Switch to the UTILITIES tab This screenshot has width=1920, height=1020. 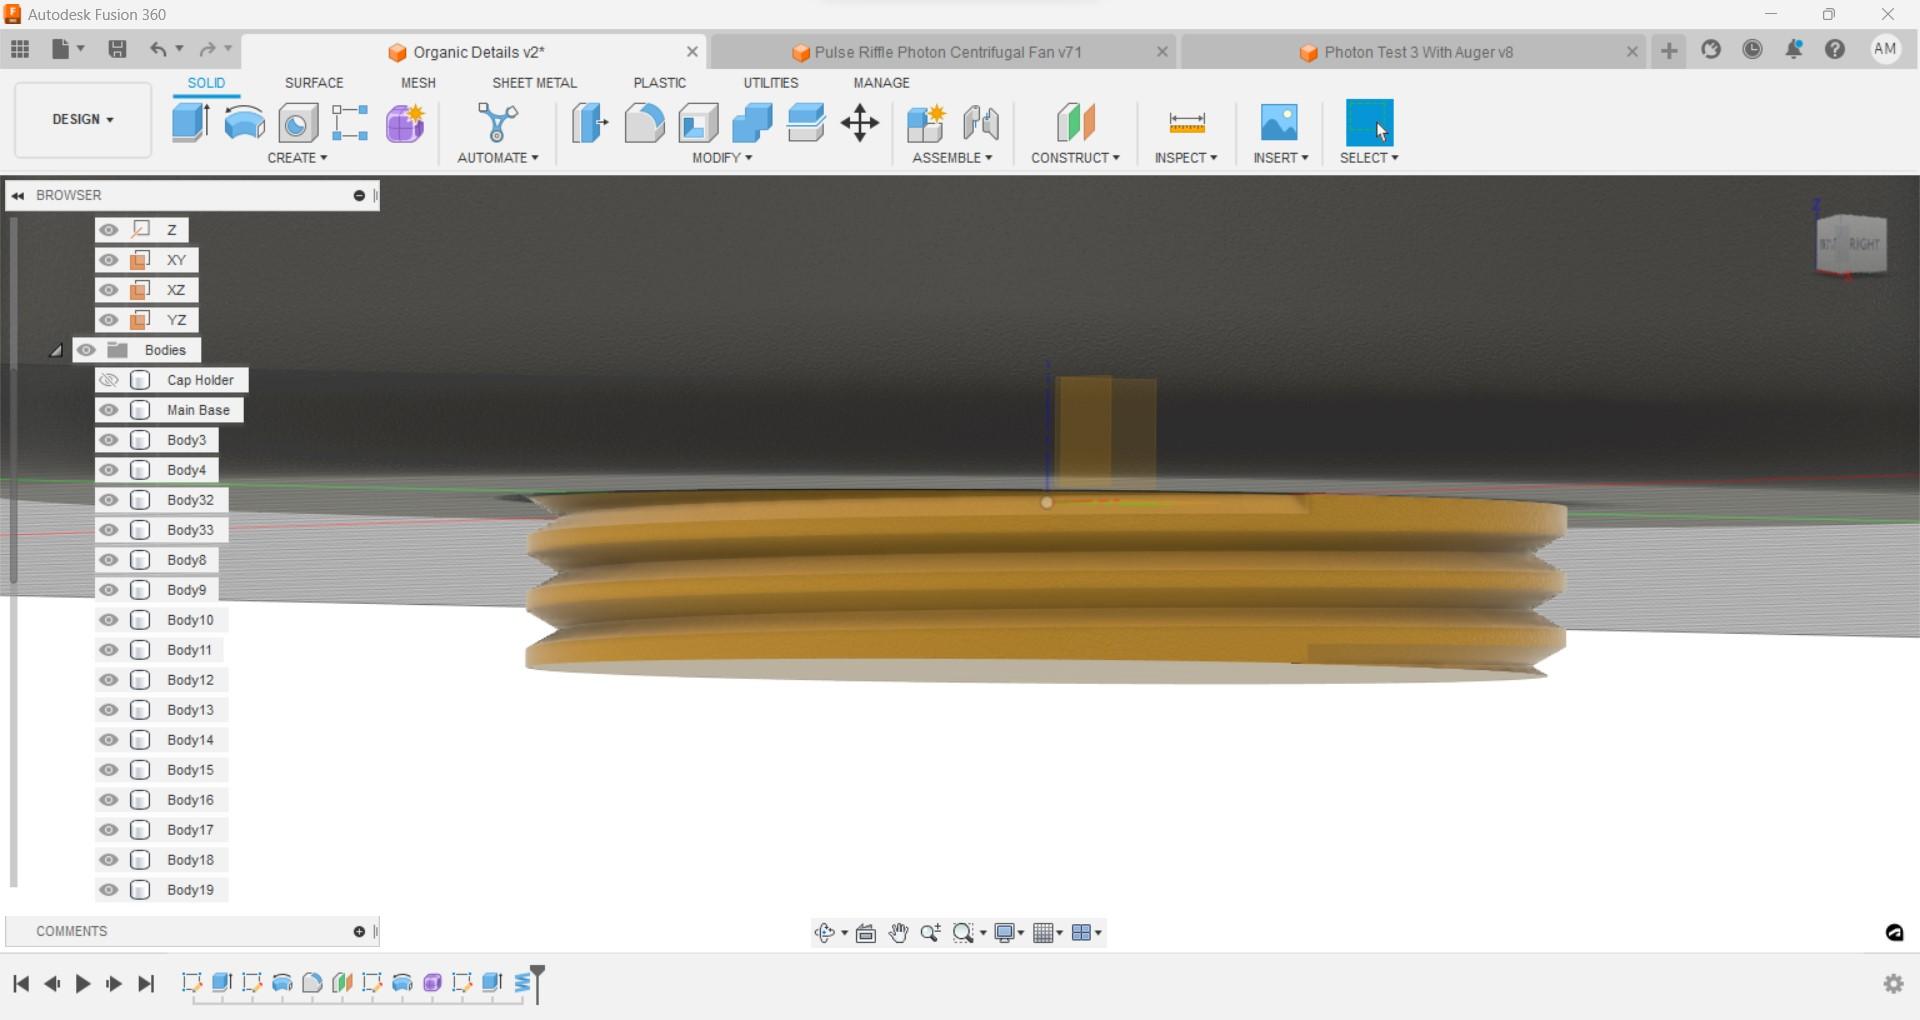770,83
